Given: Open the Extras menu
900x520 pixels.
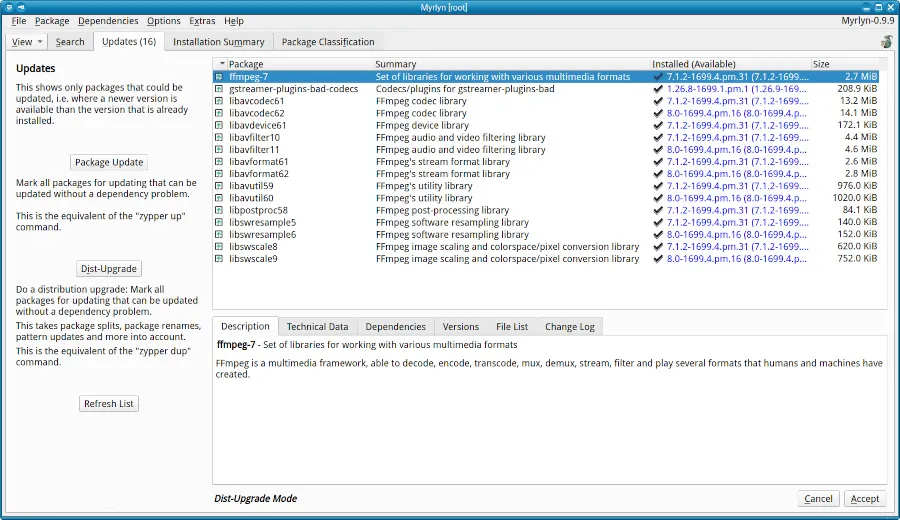Looking at the screenshot, I should point(202,21).
